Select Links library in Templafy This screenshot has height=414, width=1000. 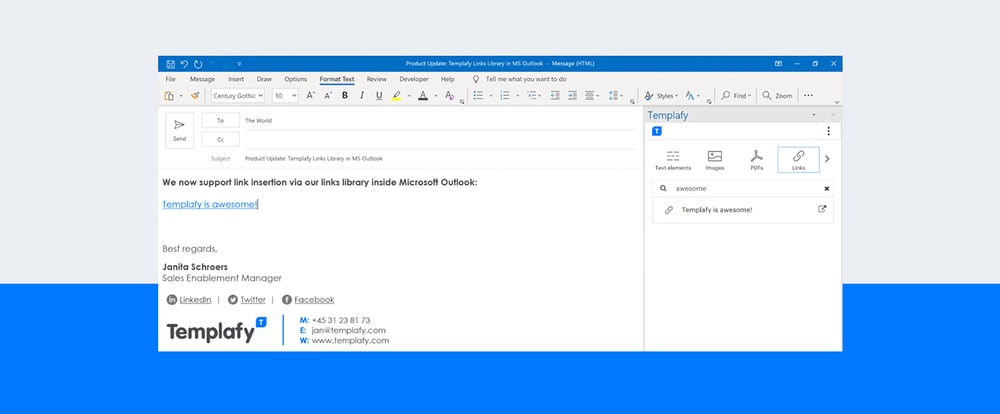pyautogui.click(x=798, y=160)
